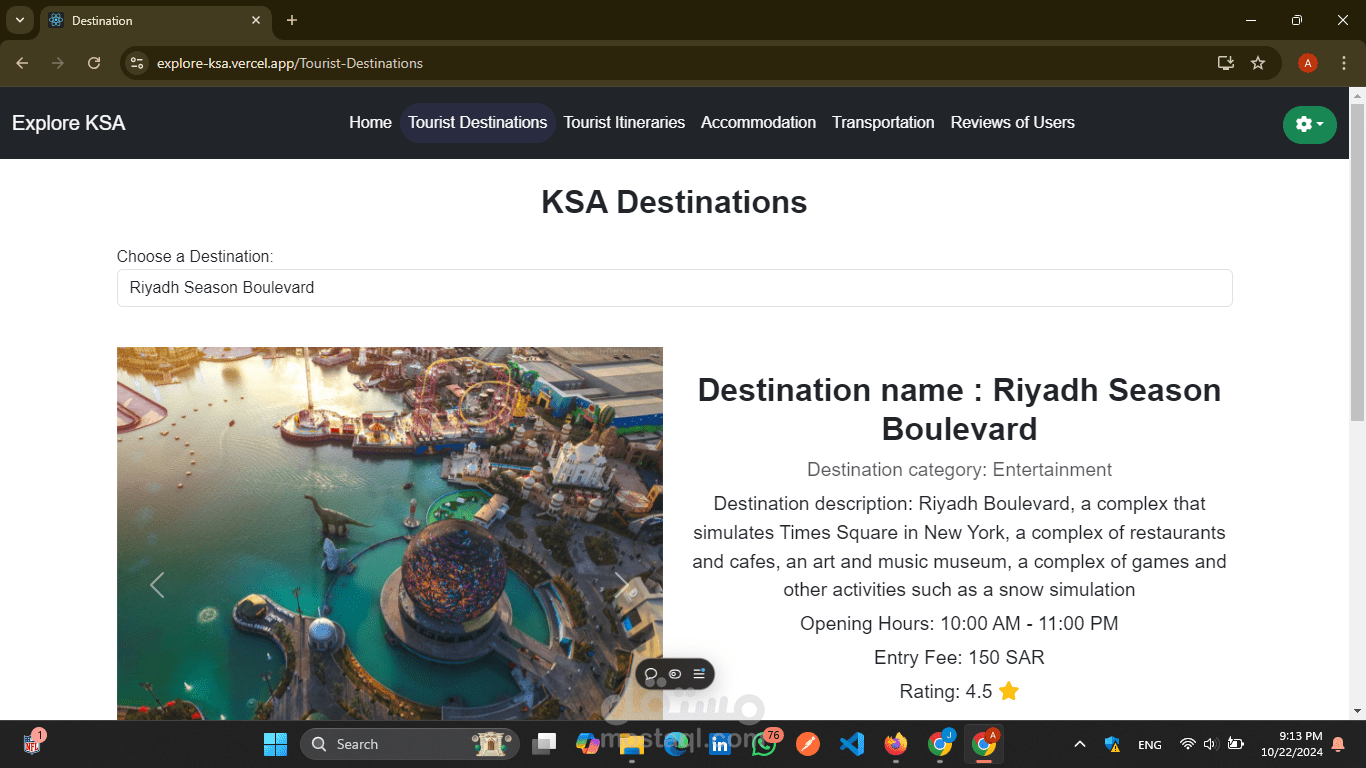
Task: Open Firefox from taskbar
Action: click(x=896, y=744)
